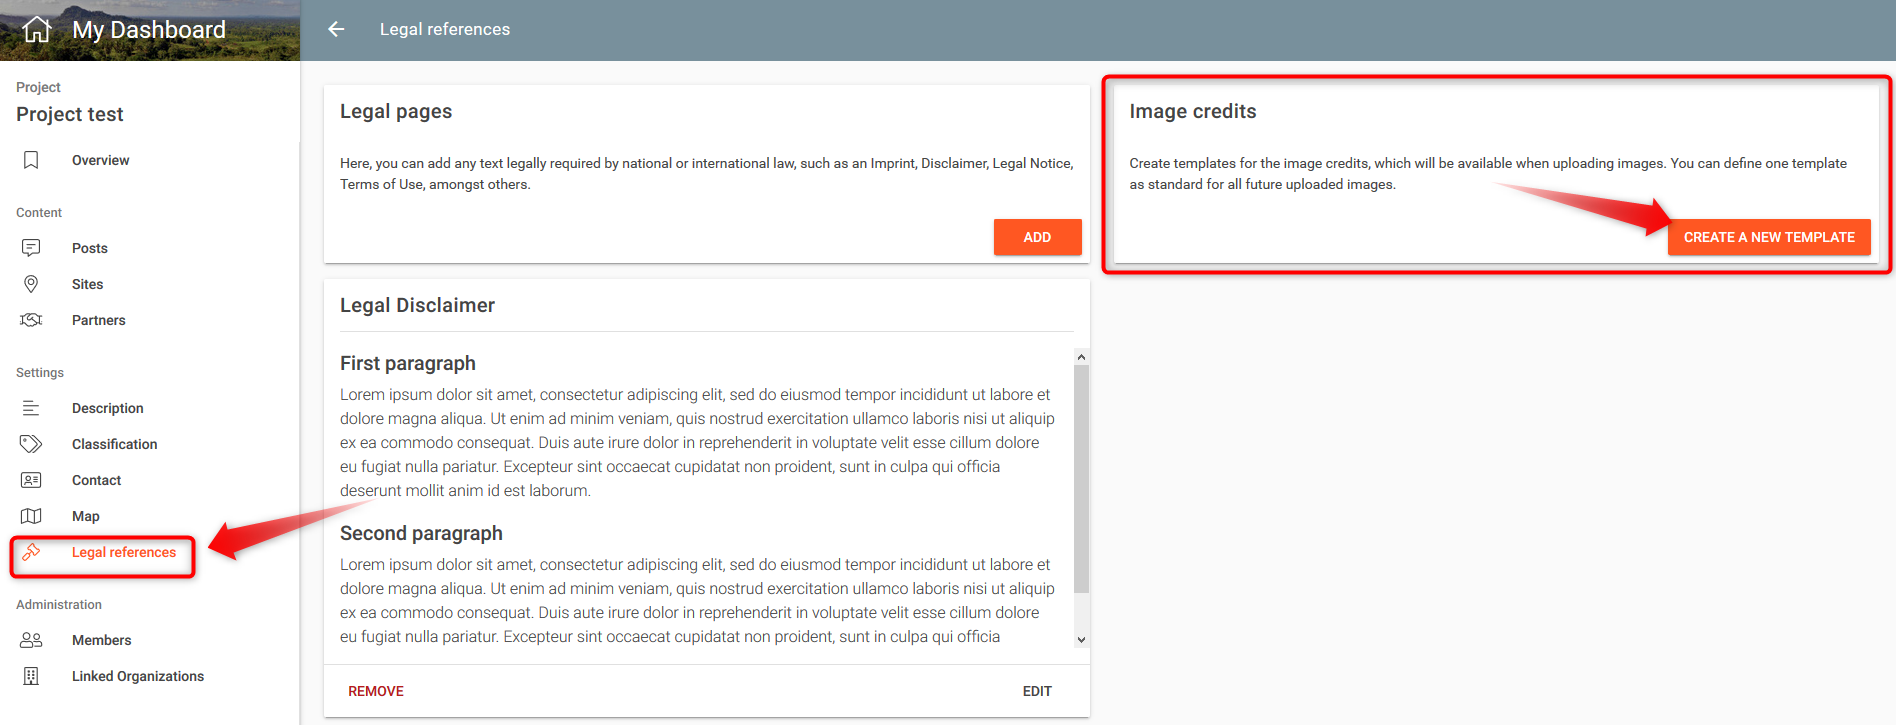Click the Sites location pin icon
Image resolution: width=1896 pixels, height=725 pixels.
click(x=31, y=284)
